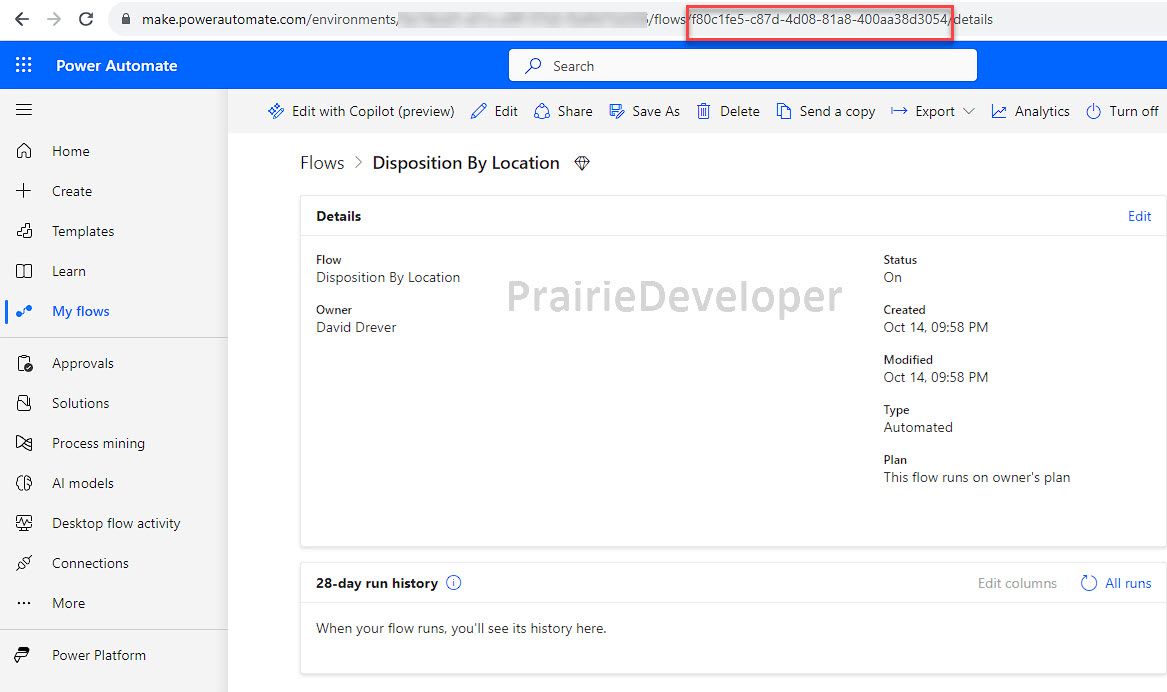
Task: Click into the Search box
Action: coord(743,65)
